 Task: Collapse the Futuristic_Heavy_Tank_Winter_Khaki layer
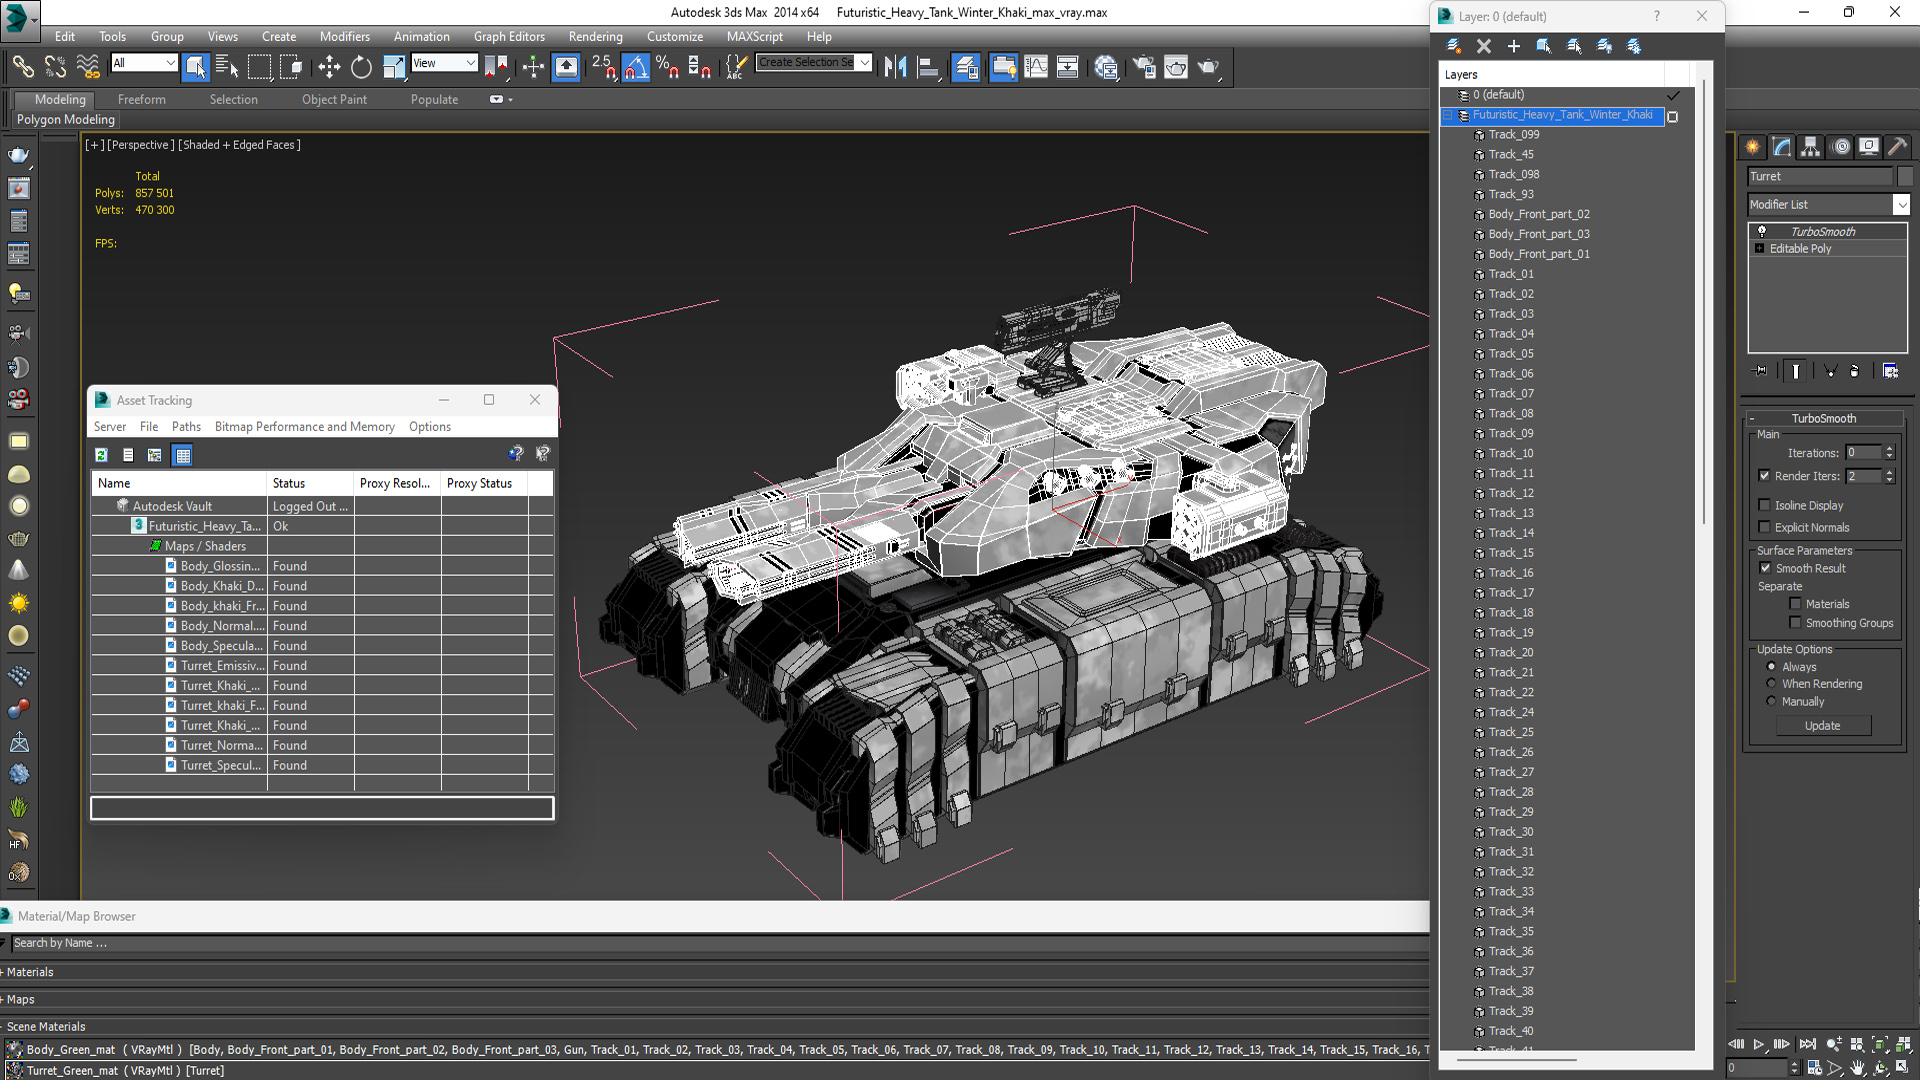coord(1448,115)
